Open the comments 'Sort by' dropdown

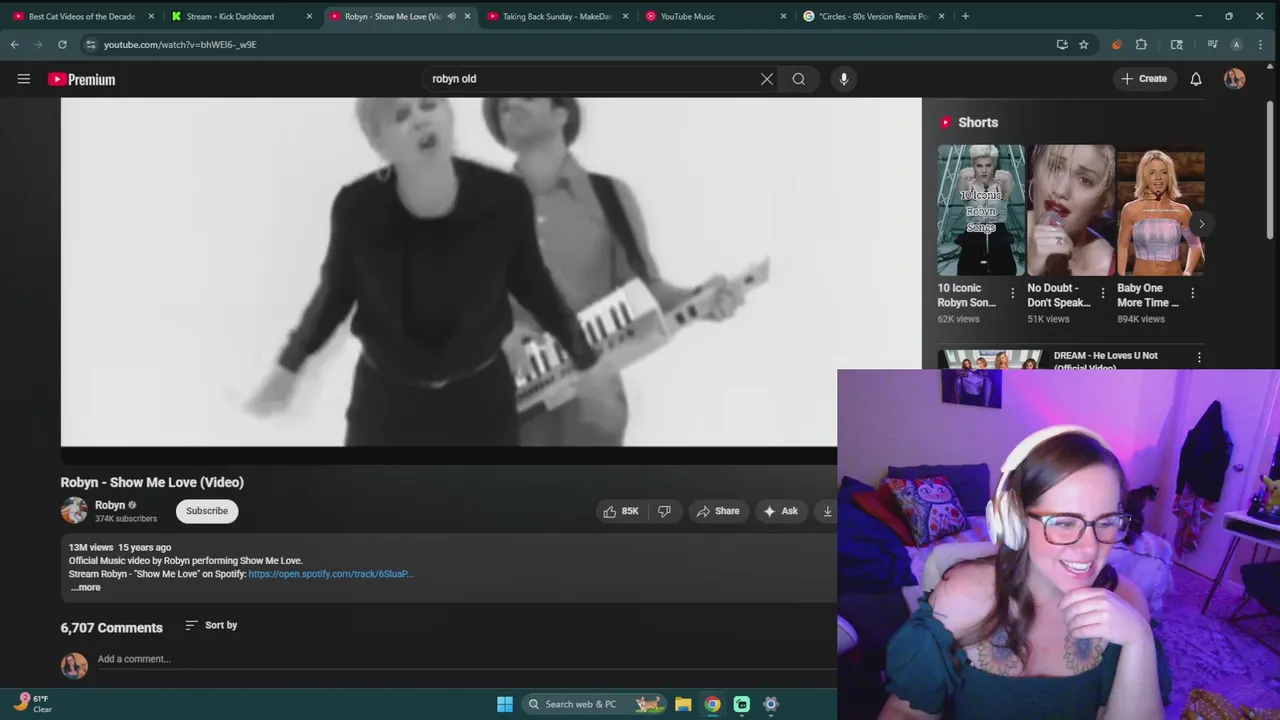click(211, 625)
